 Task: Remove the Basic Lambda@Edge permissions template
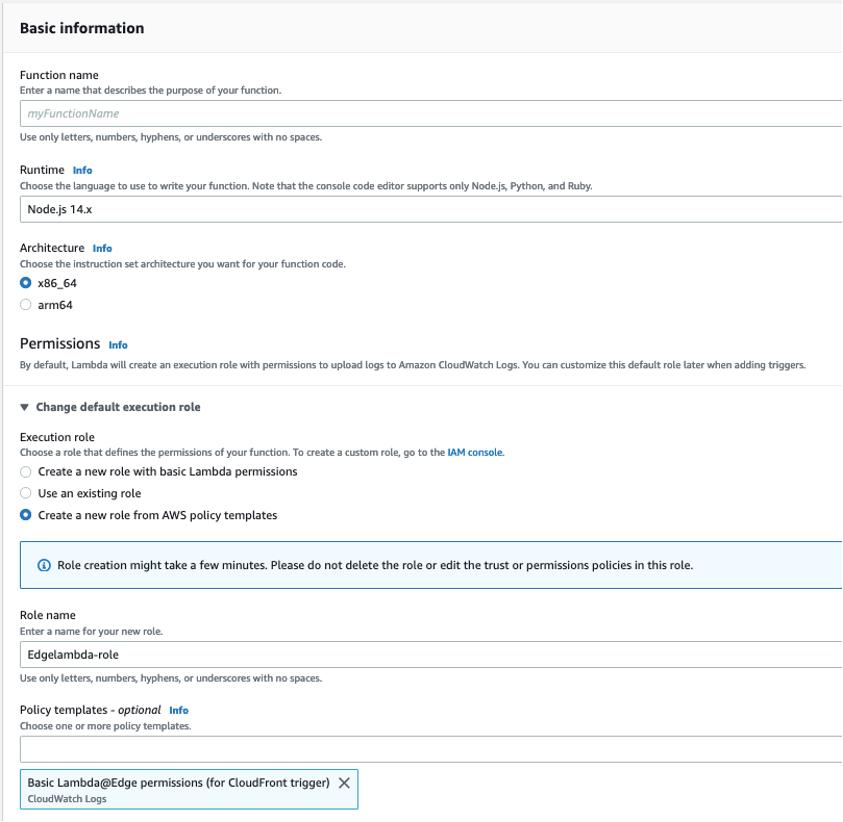[345, 783]
